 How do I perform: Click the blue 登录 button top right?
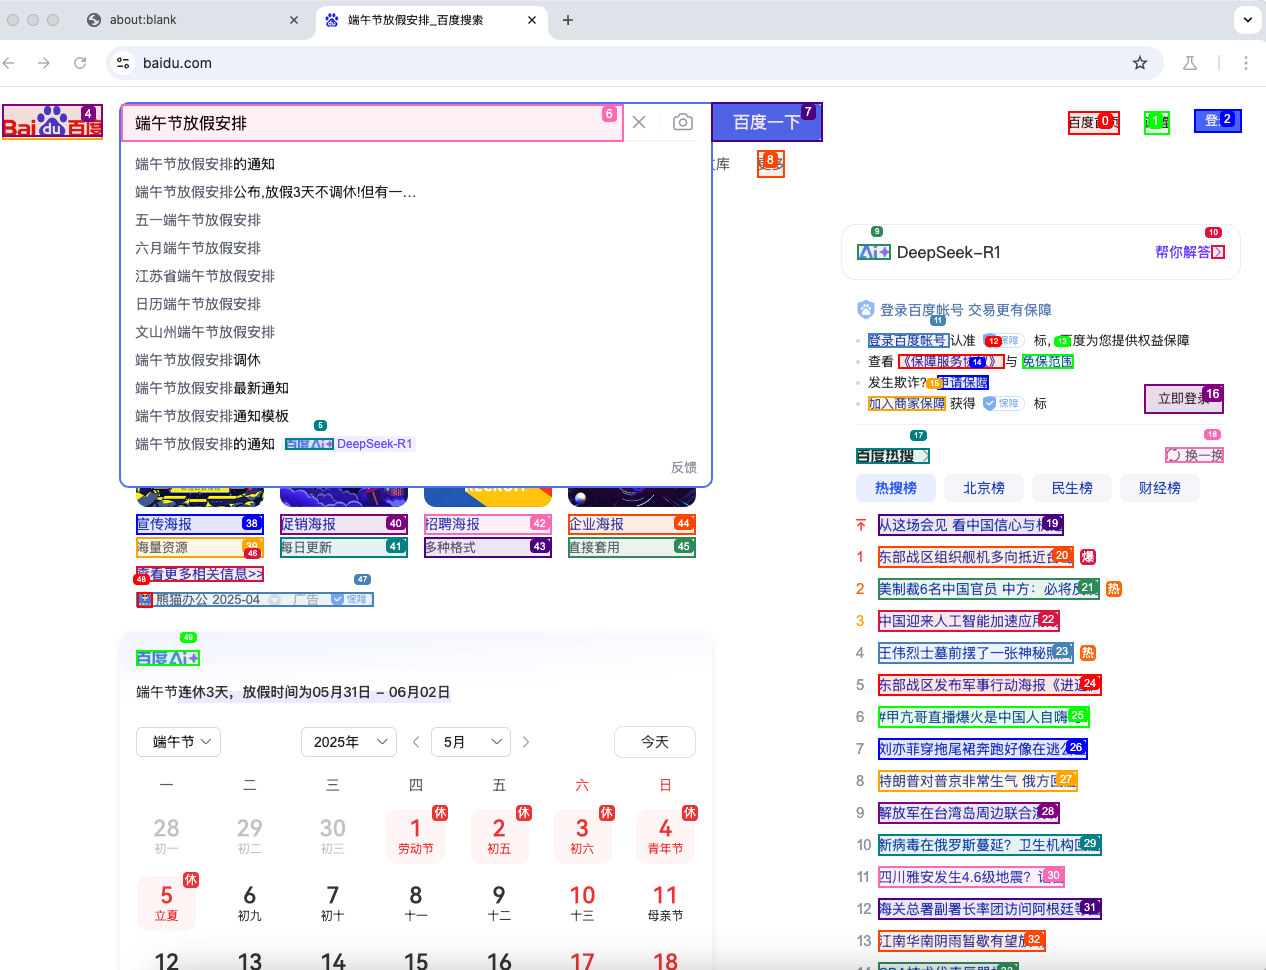1218,121
